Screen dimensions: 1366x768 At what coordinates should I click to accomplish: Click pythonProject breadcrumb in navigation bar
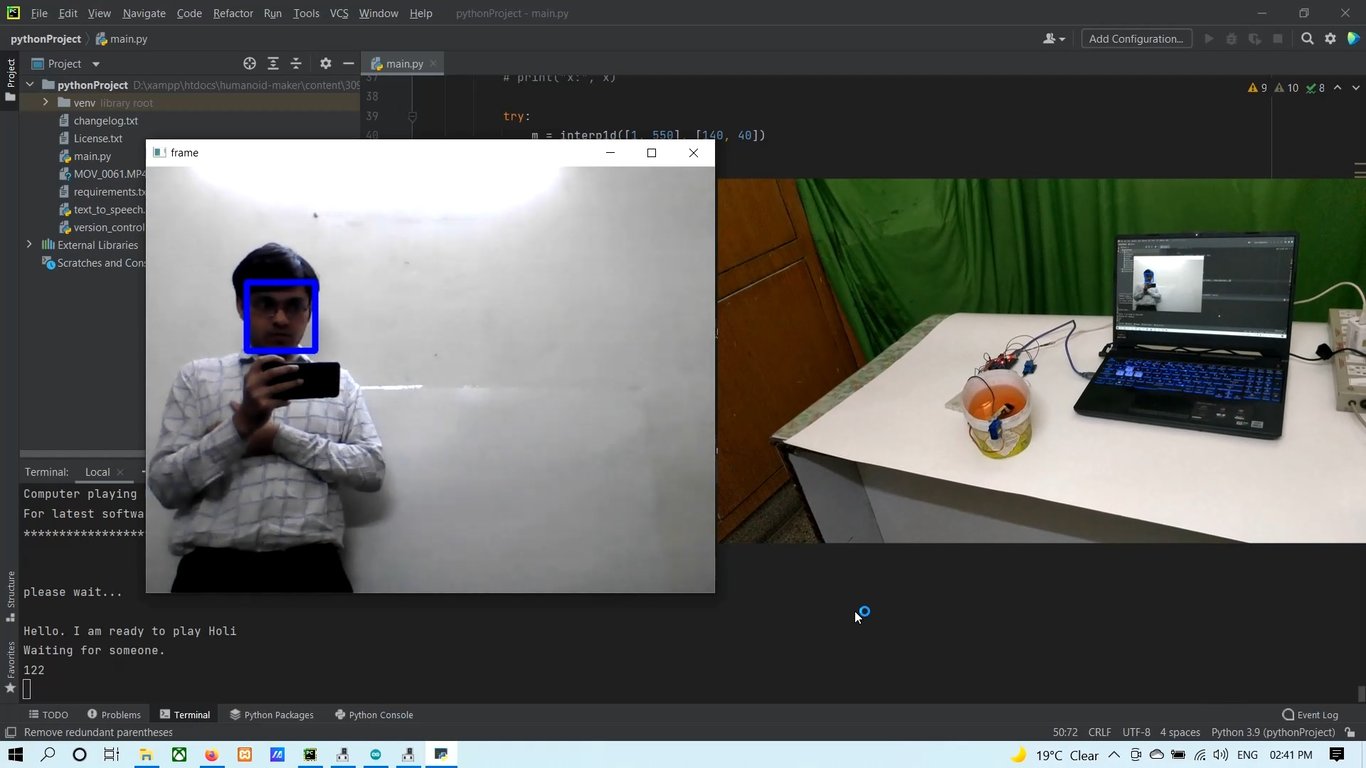click(x=46, y=39)
